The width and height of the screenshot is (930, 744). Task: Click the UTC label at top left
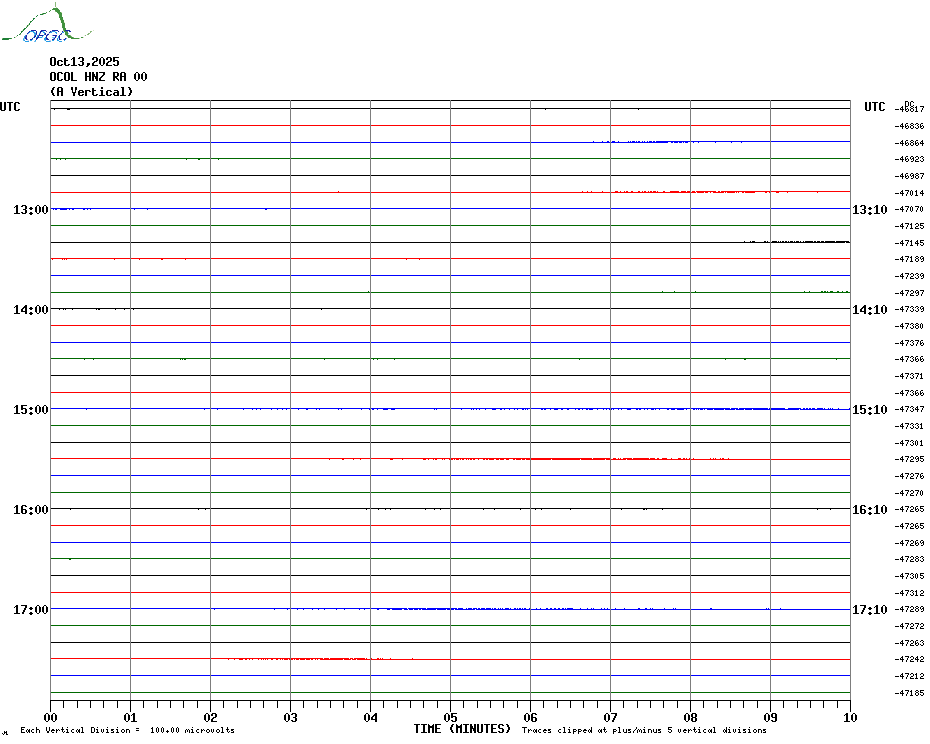click(x=10, y=107)
